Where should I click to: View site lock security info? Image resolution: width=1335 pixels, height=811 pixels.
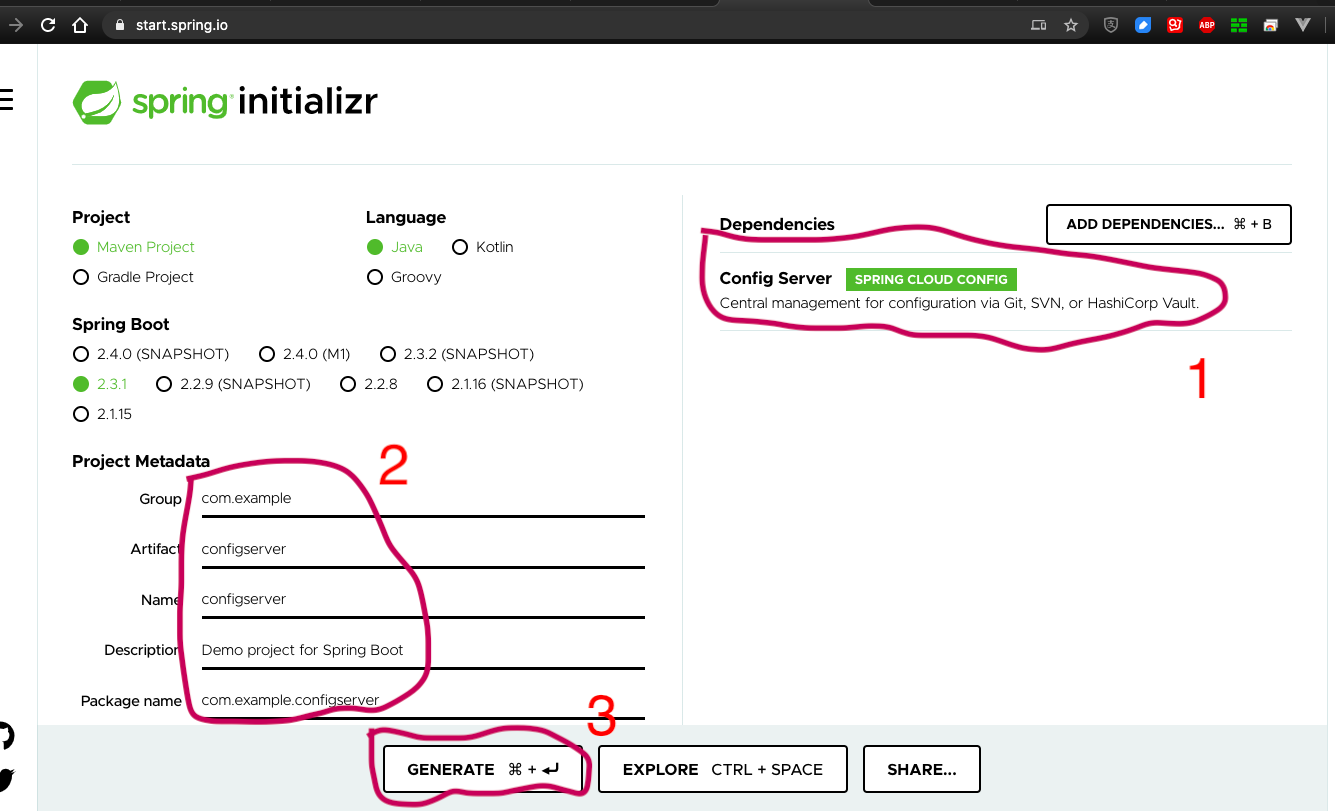(120, 25)
